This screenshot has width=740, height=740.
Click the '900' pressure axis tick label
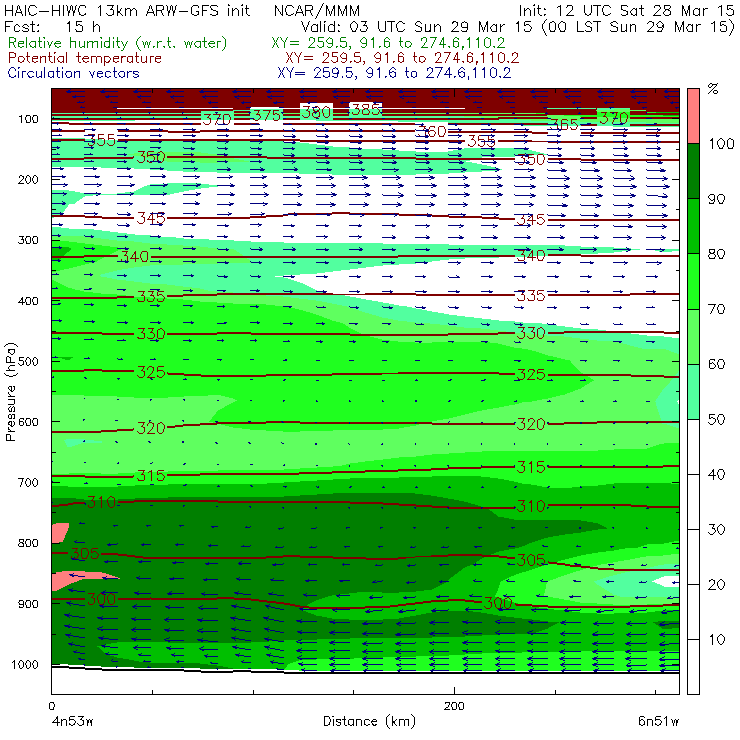coord(28,604)
